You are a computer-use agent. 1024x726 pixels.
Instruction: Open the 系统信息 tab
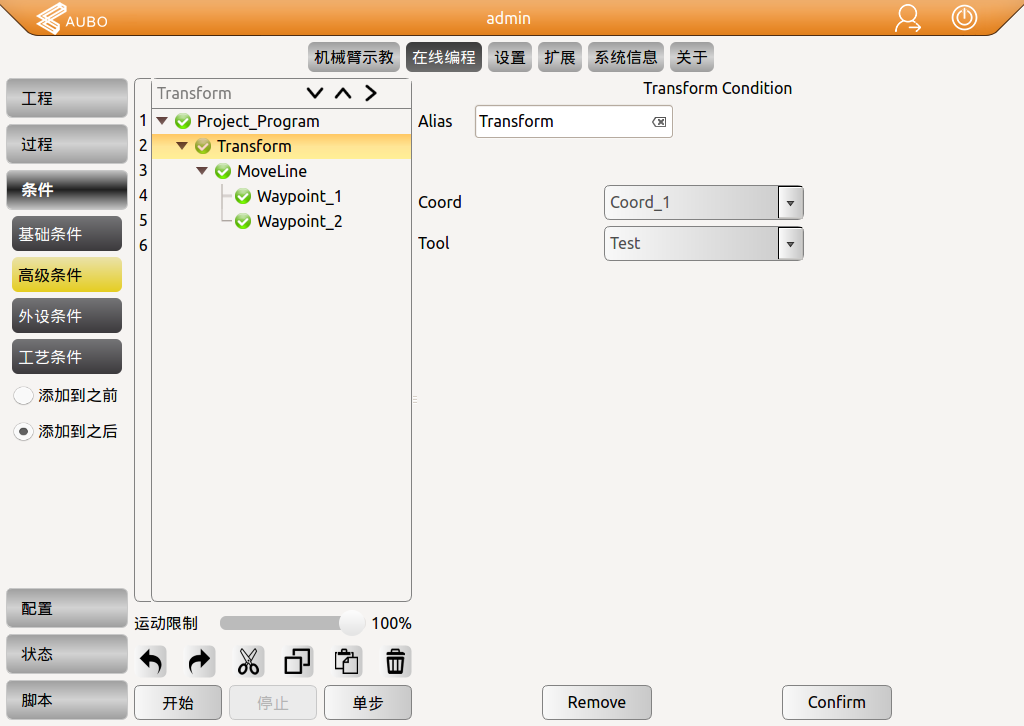click(626, 58)
